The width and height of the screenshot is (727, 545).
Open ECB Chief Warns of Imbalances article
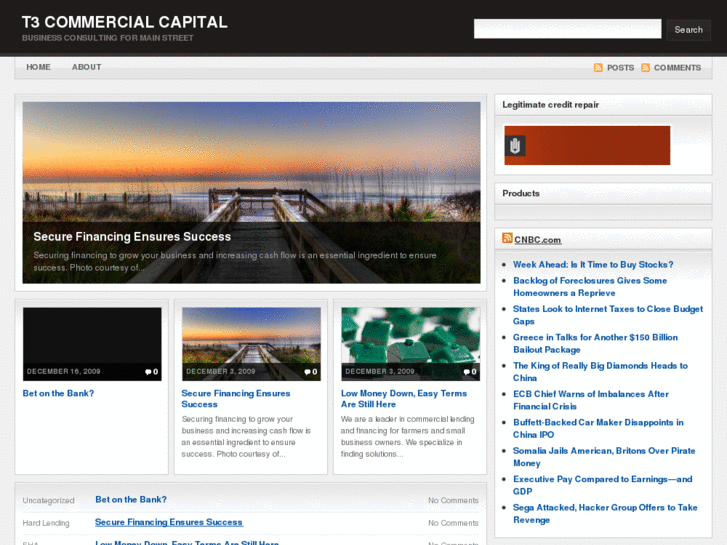(591, 400)
